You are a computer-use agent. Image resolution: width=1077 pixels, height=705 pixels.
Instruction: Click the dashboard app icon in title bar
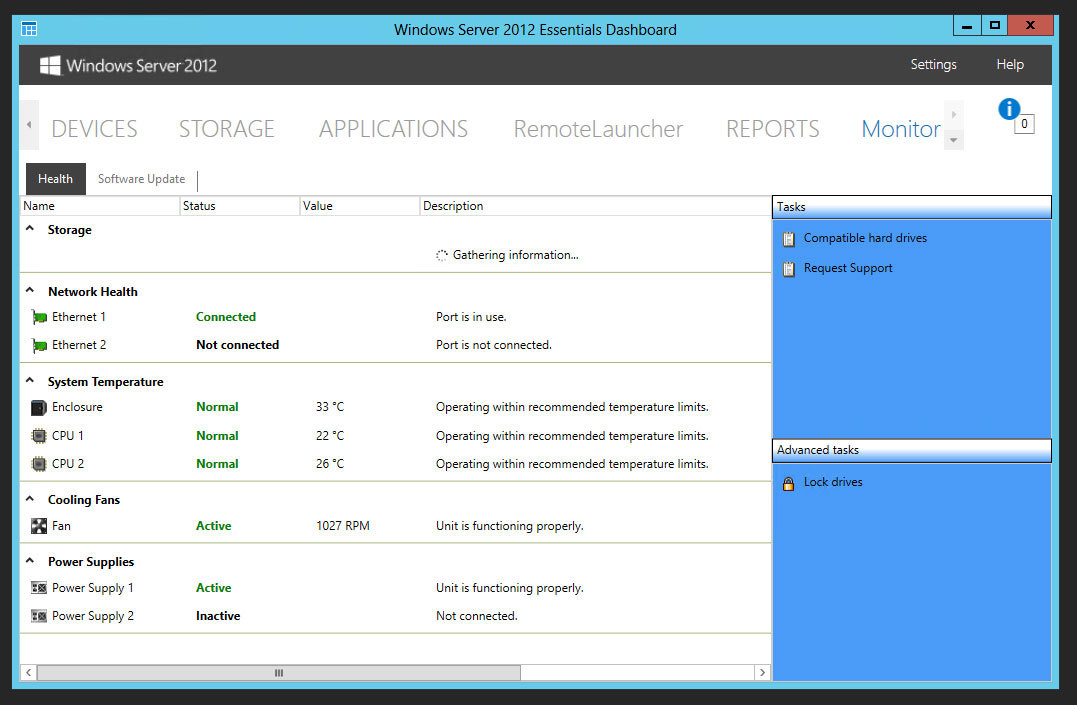[x=29, y=29]
